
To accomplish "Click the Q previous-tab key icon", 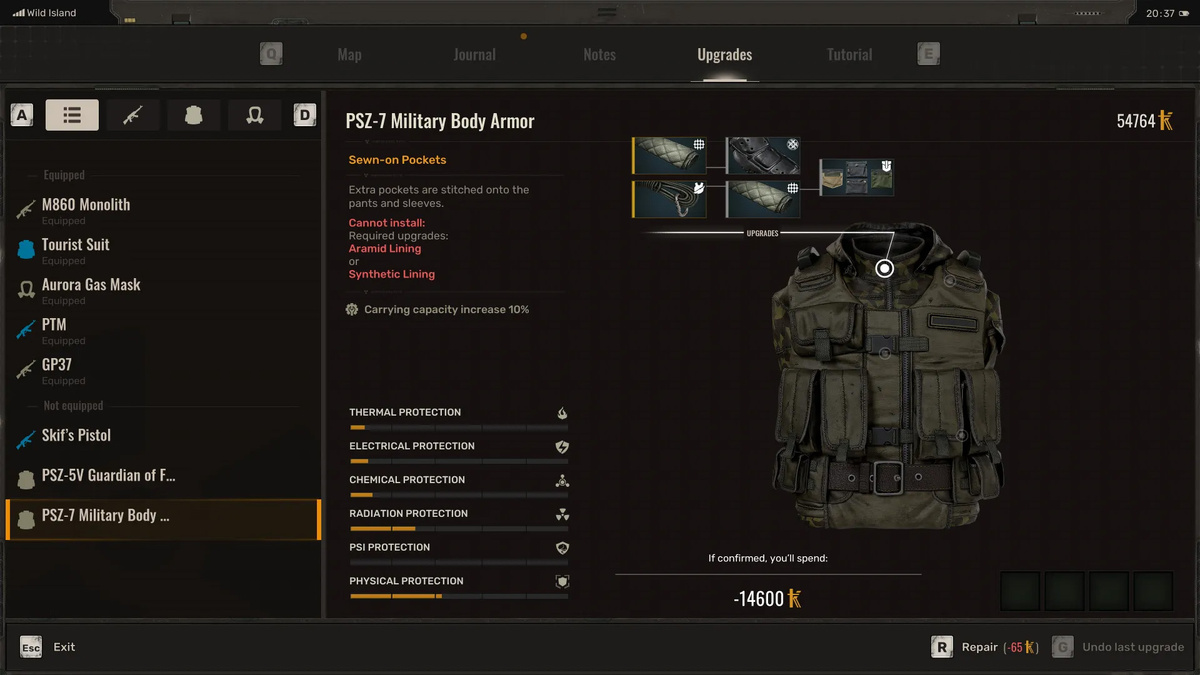I will [x=271, y=54].
